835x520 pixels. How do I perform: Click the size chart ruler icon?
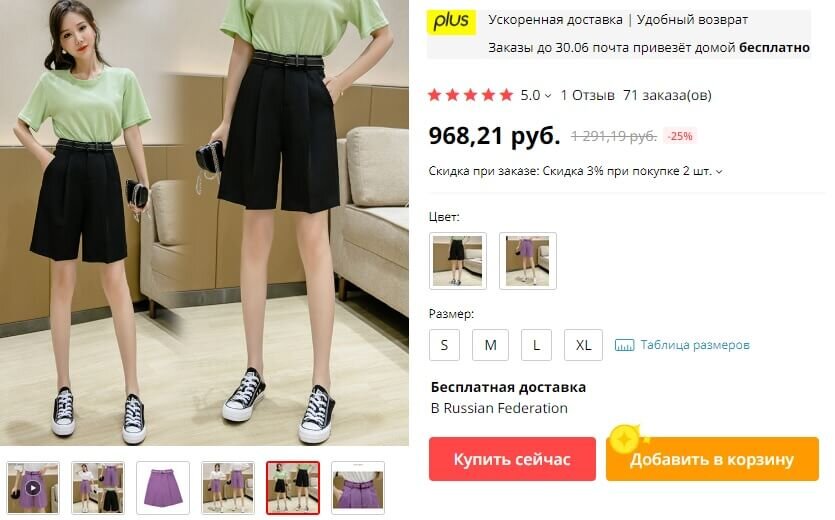click(624, 345)
